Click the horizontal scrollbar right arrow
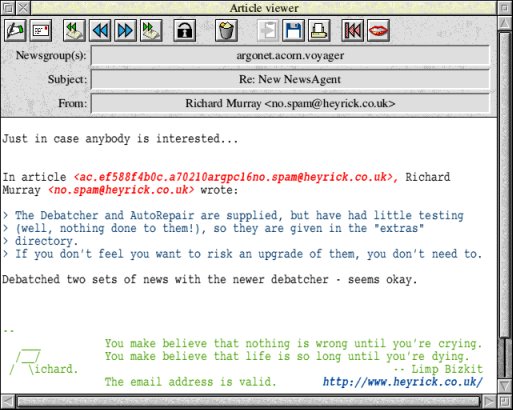This screenshot has height=410, width=513. (490, 402)
